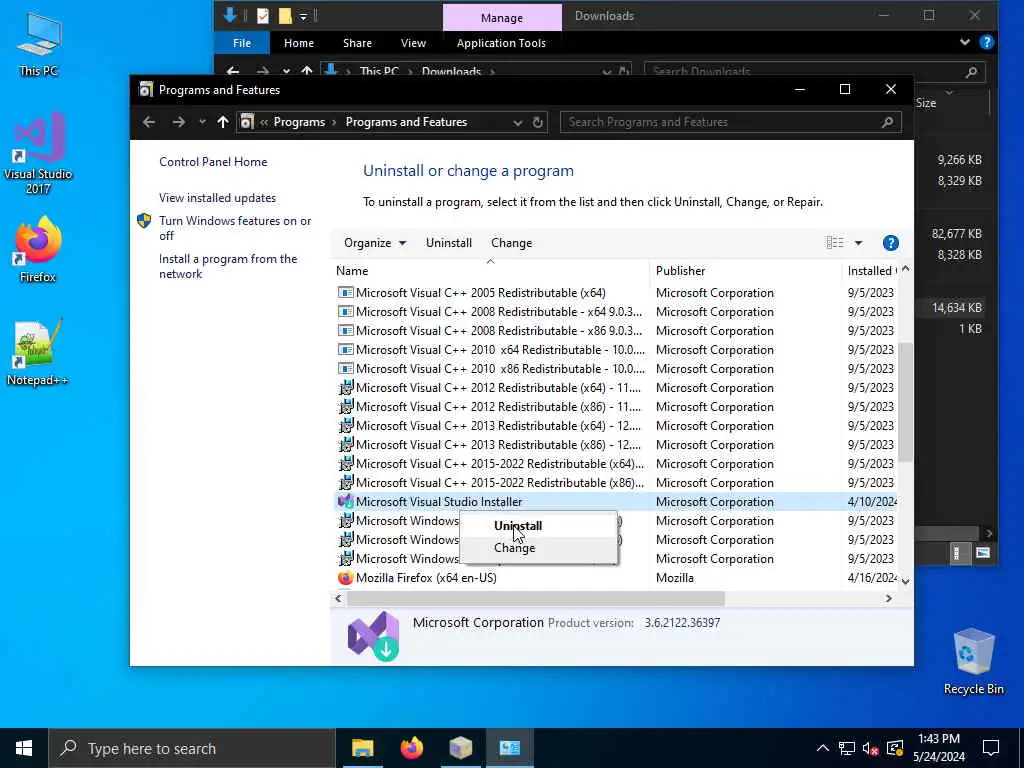Open Visual Studio 2017 desktop shortcut

(38, 153)
